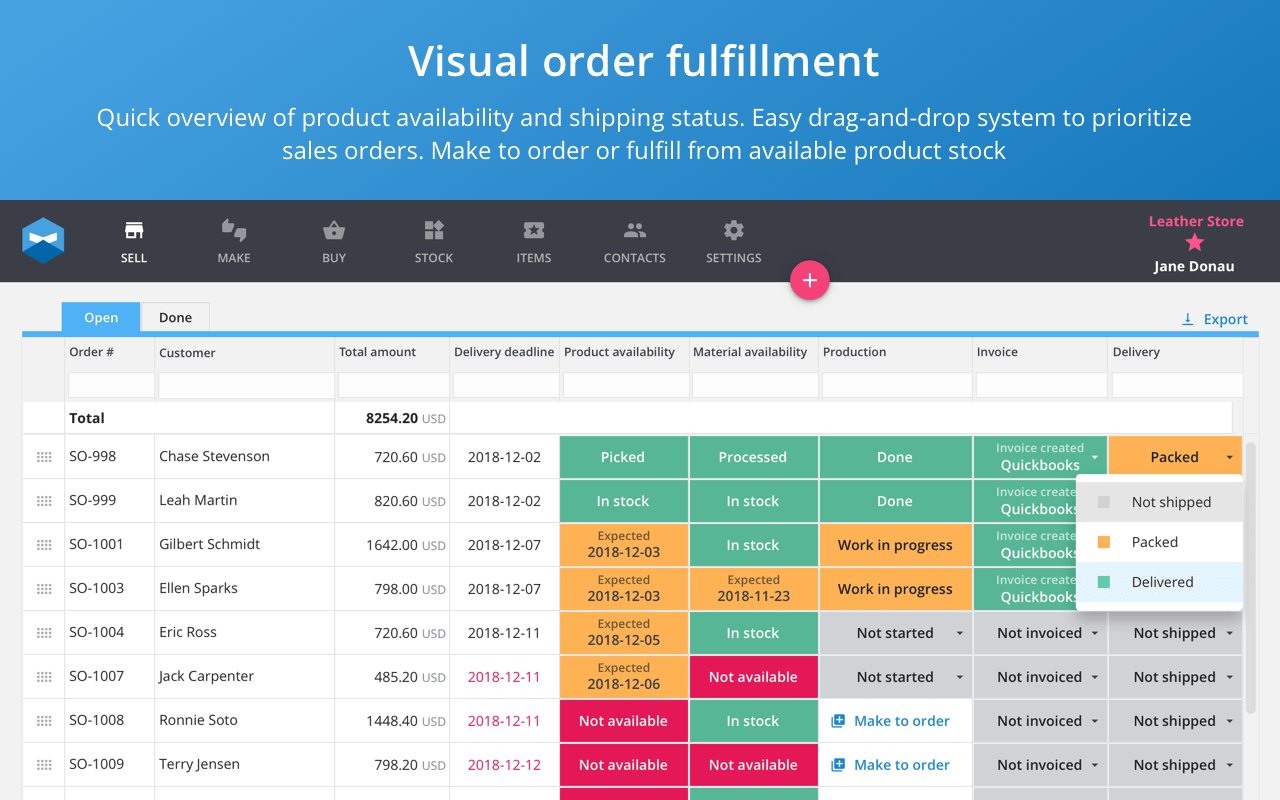This screenshot has height=800, width=1280.
Task: Open the Buy basket icon
Action: coord(334,231)
